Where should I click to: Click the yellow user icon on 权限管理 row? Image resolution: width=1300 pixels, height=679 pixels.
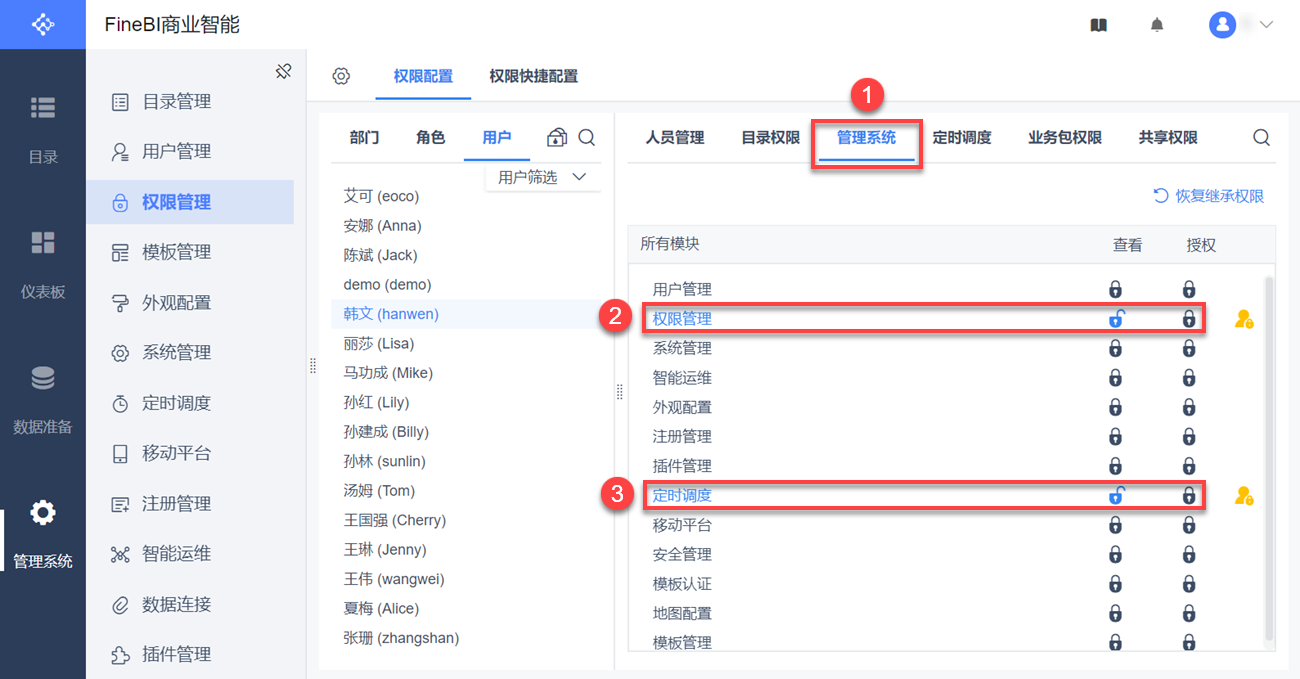1244,320
